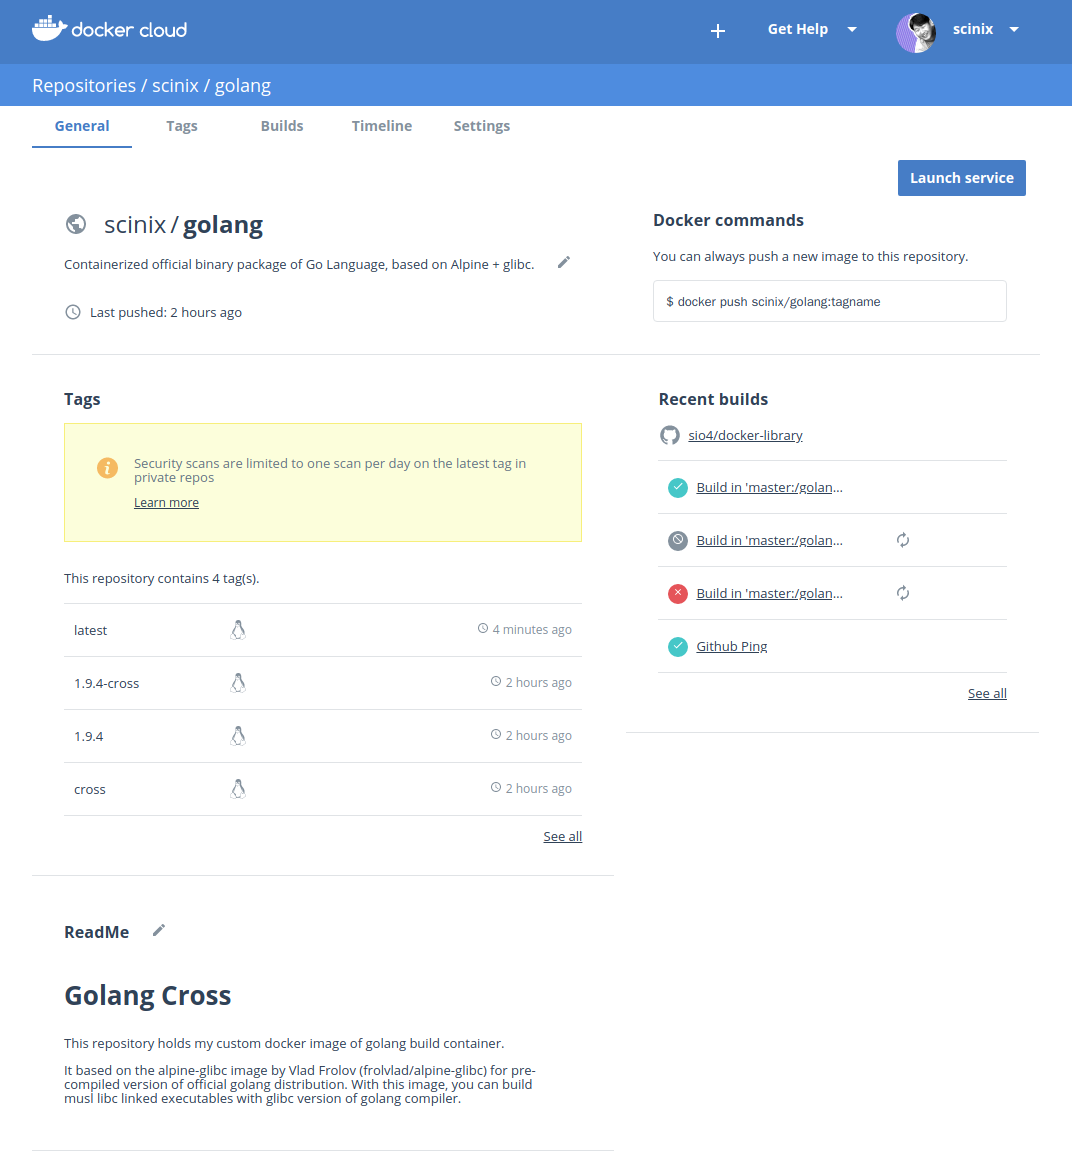This screenshot has width=1072, height=1170.
Task: Expand the scinix user account menu
Action: (1013, 30)
